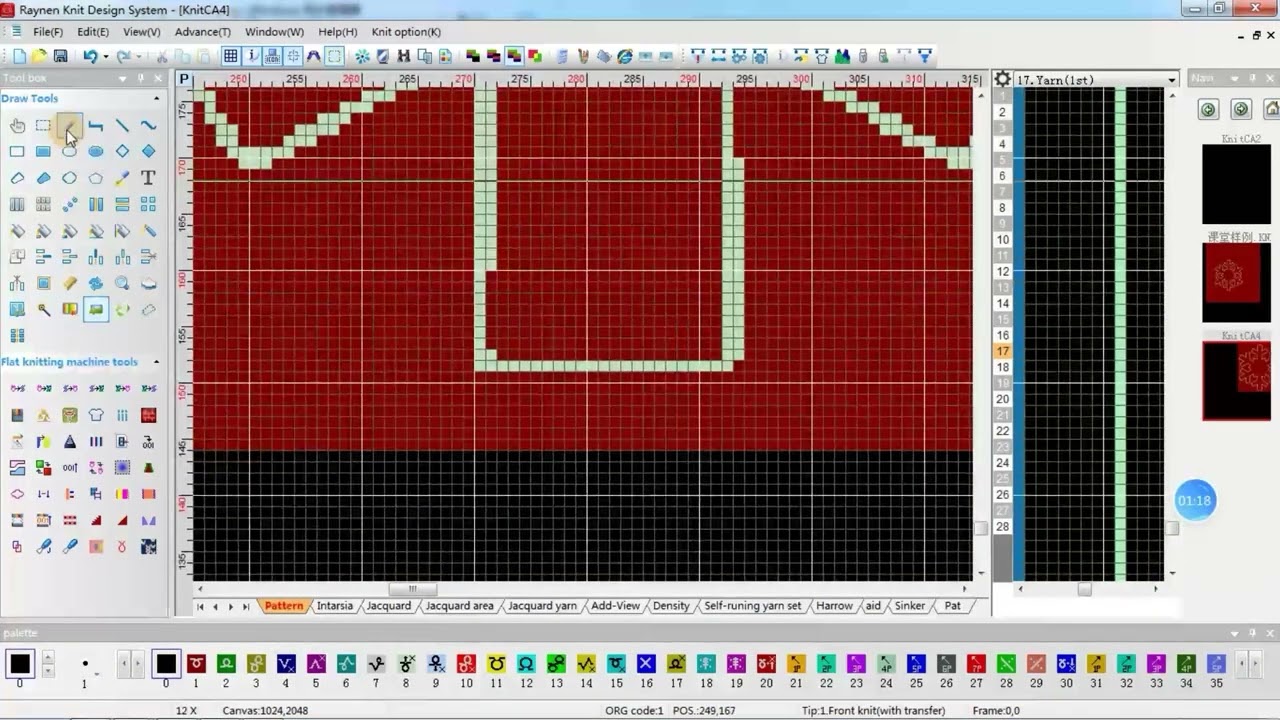
Task: Click the blue 01:18 timer bubble
Action: [1195, 500]
